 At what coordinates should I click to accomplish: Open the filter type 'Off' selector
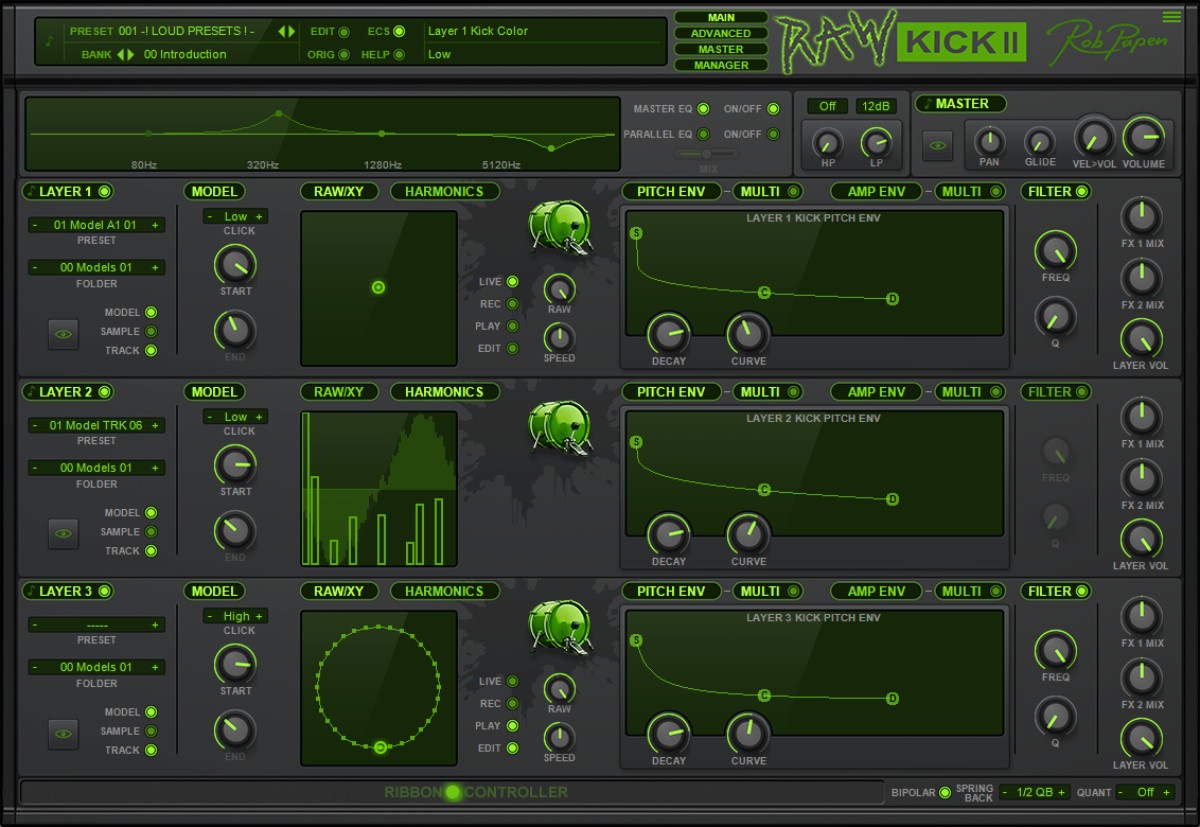(x=828, y=106)
